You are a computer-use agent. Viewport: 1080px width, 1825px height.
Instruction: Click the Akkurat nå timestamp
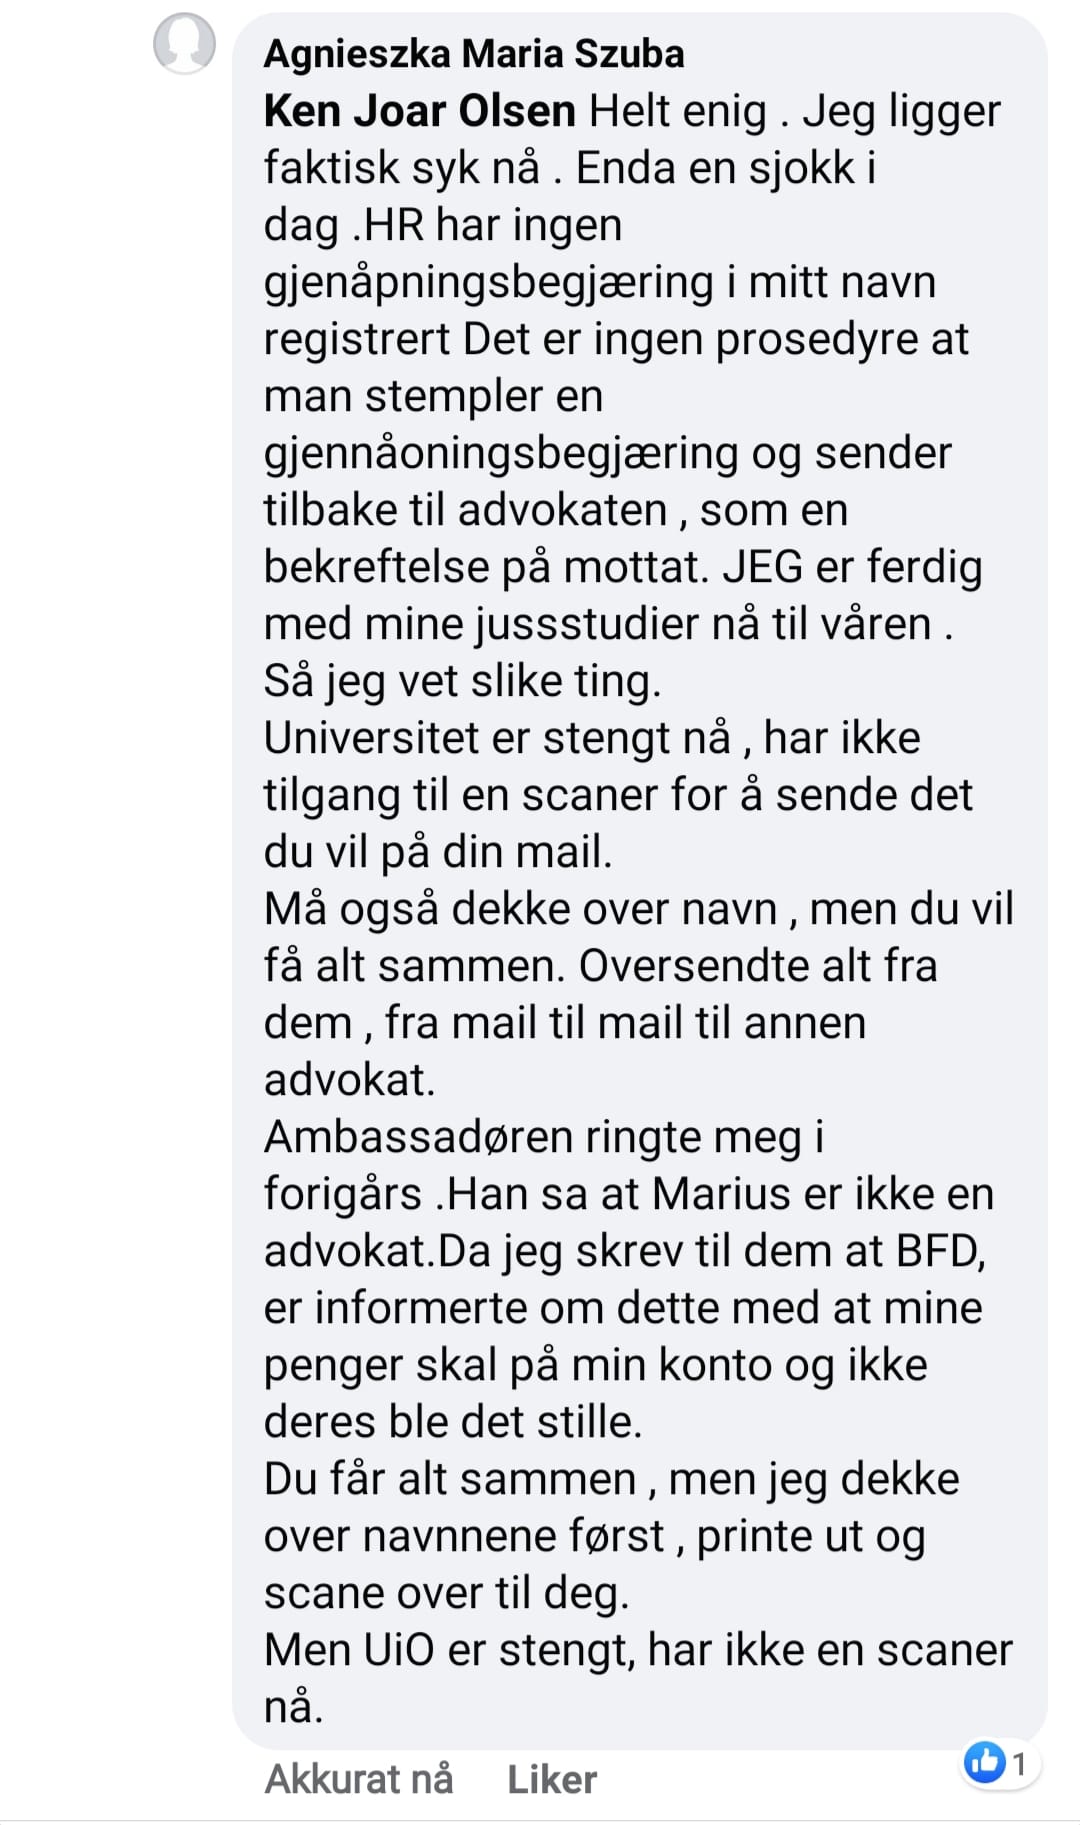pyautogui.click(x=359, y=1779)
